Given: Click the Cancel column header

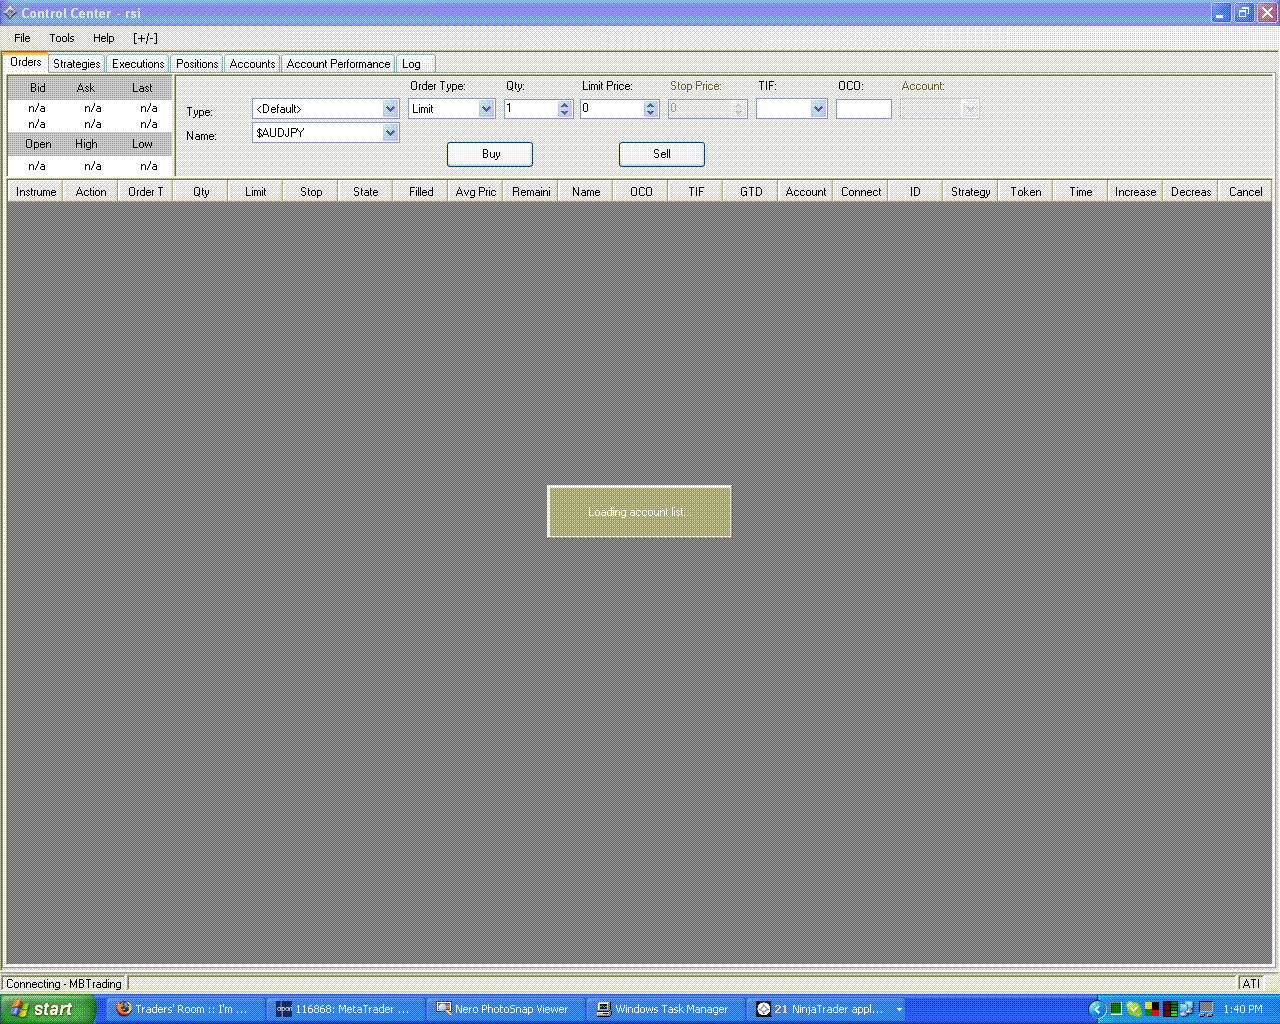Looking at the screenshot, I should [1245, 192].
